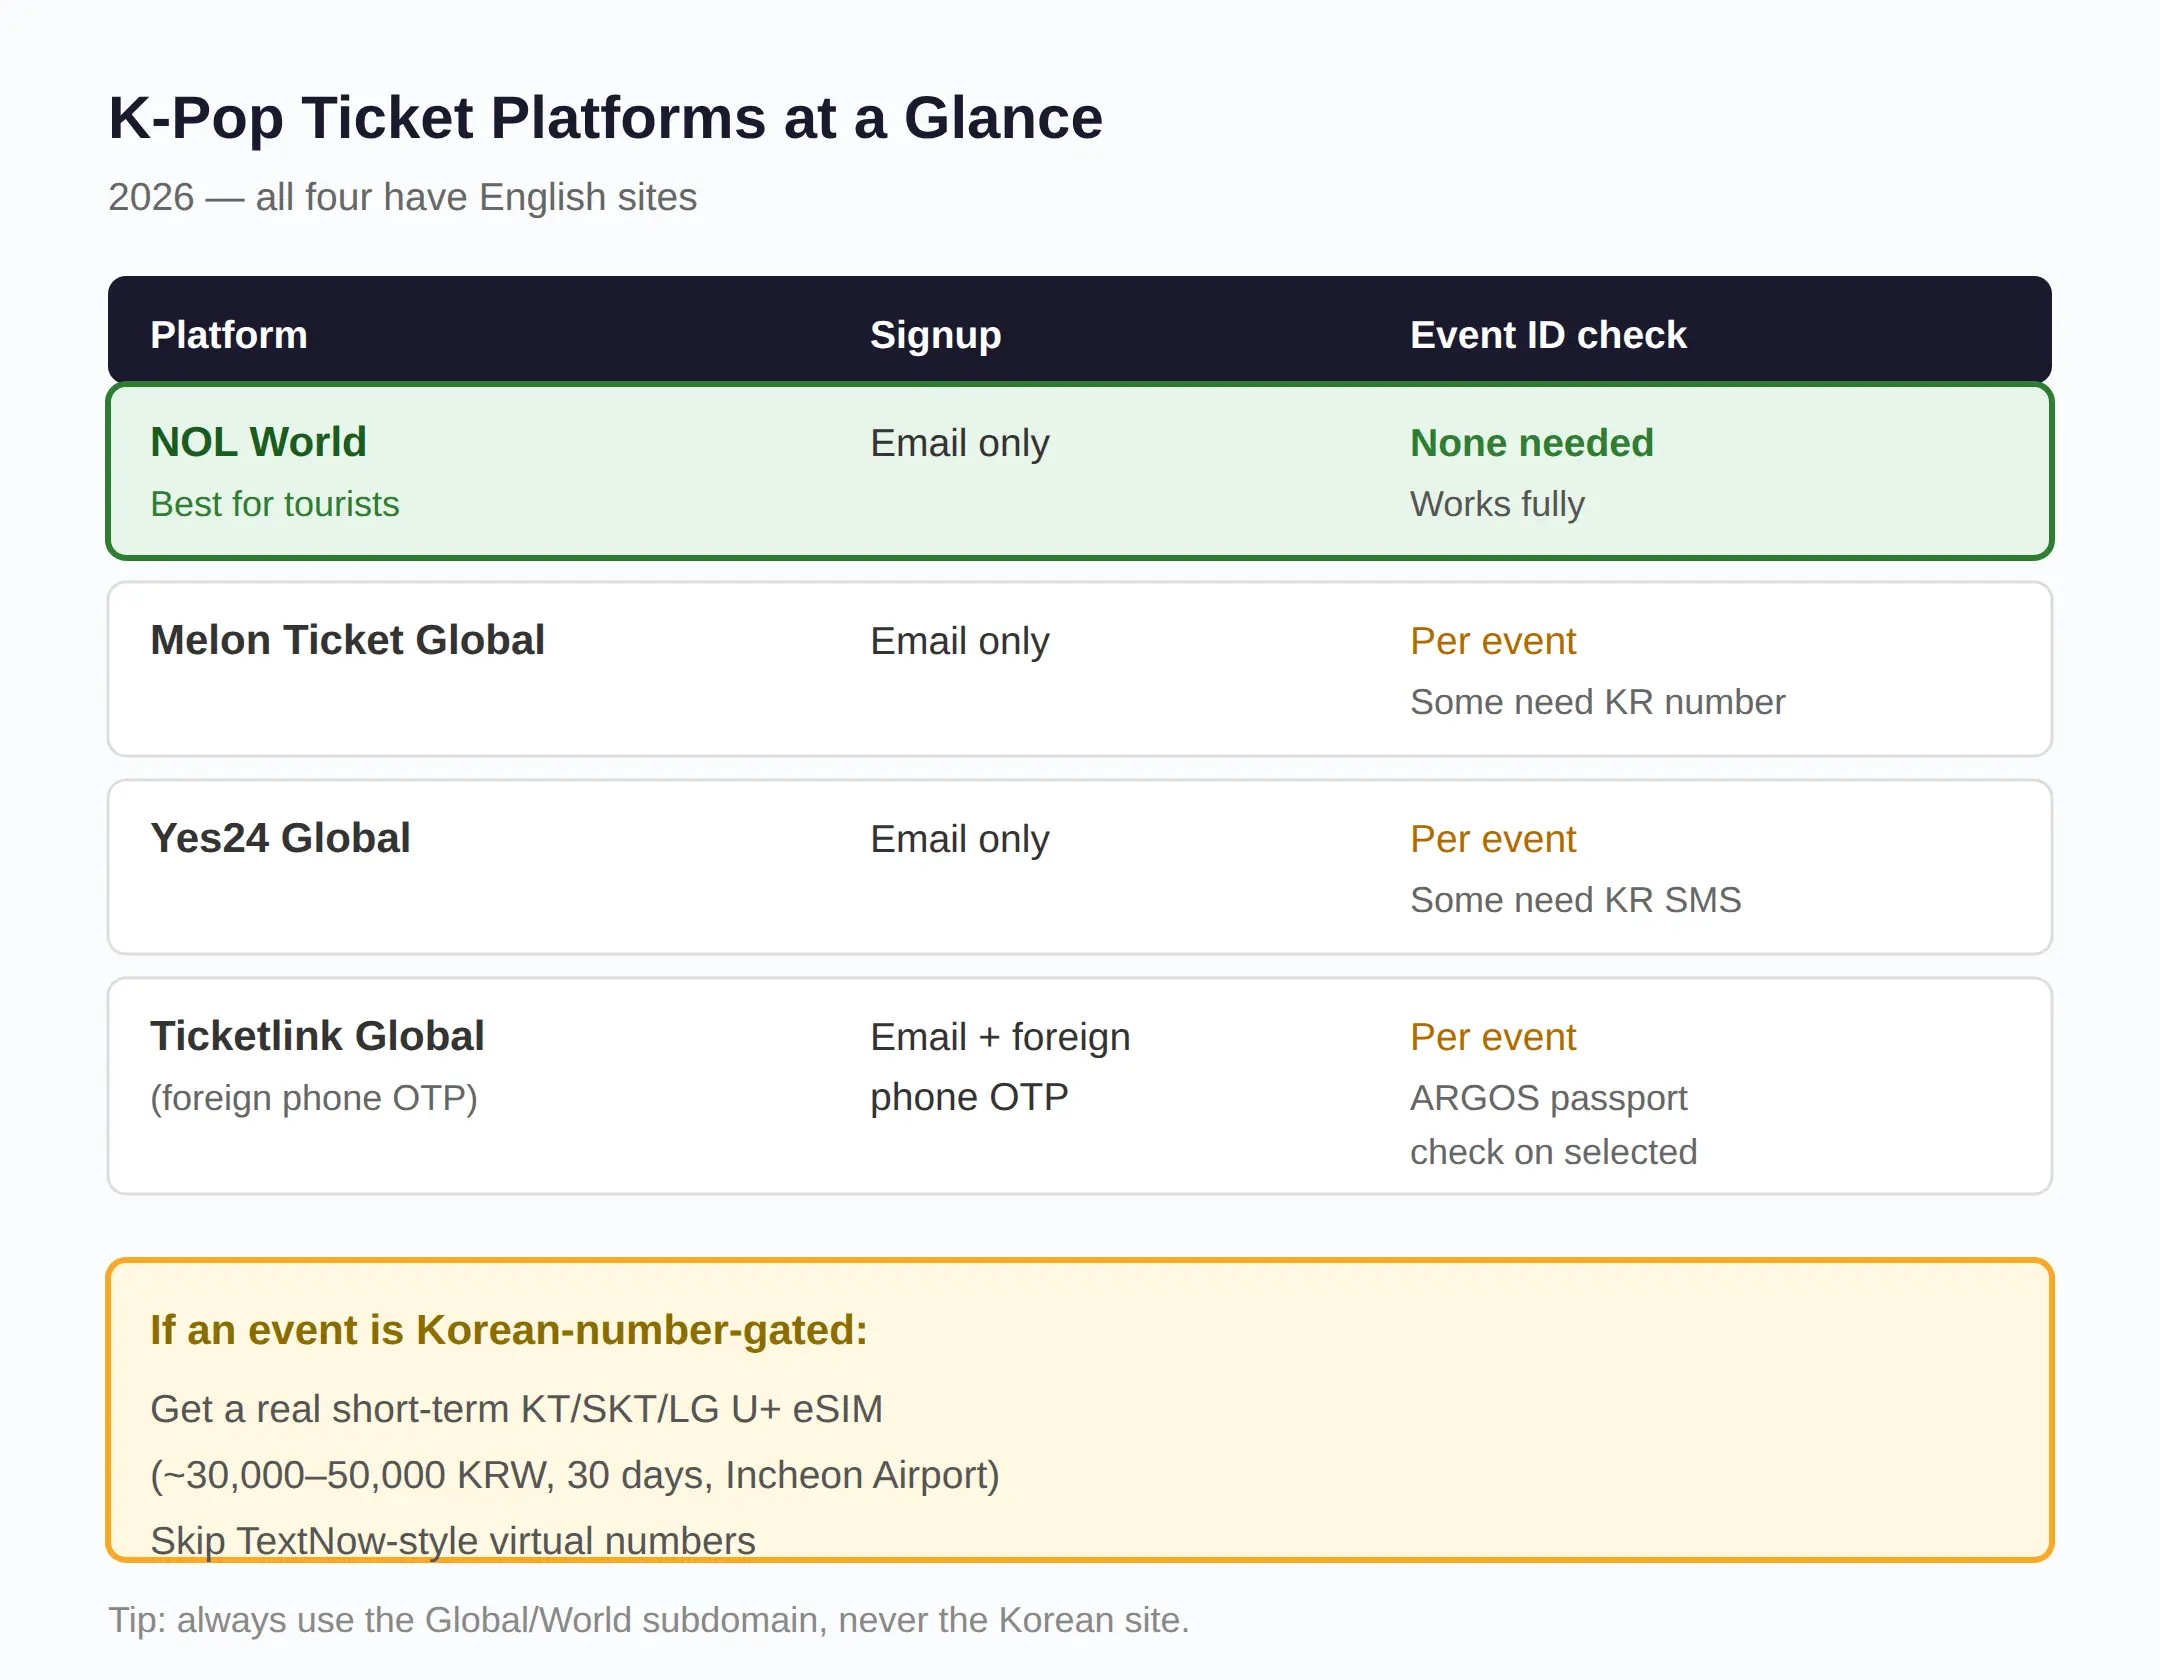Select the Melon Ticket Global platform name
2160x1680 pixels.
tap(347, 640)
